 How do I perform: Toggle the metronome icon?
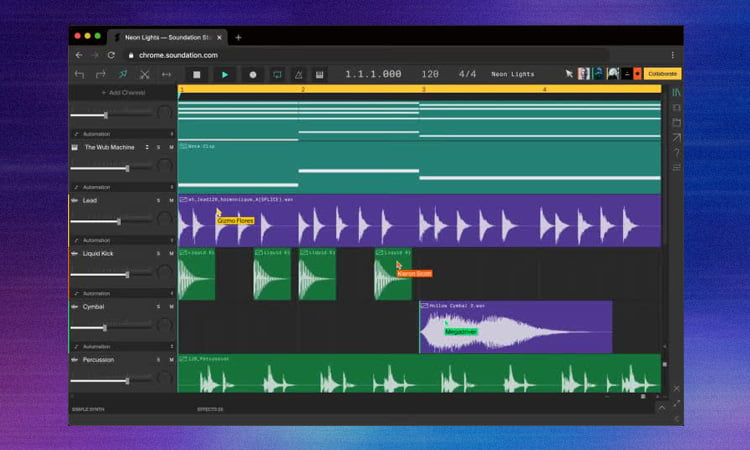point(298,74)
